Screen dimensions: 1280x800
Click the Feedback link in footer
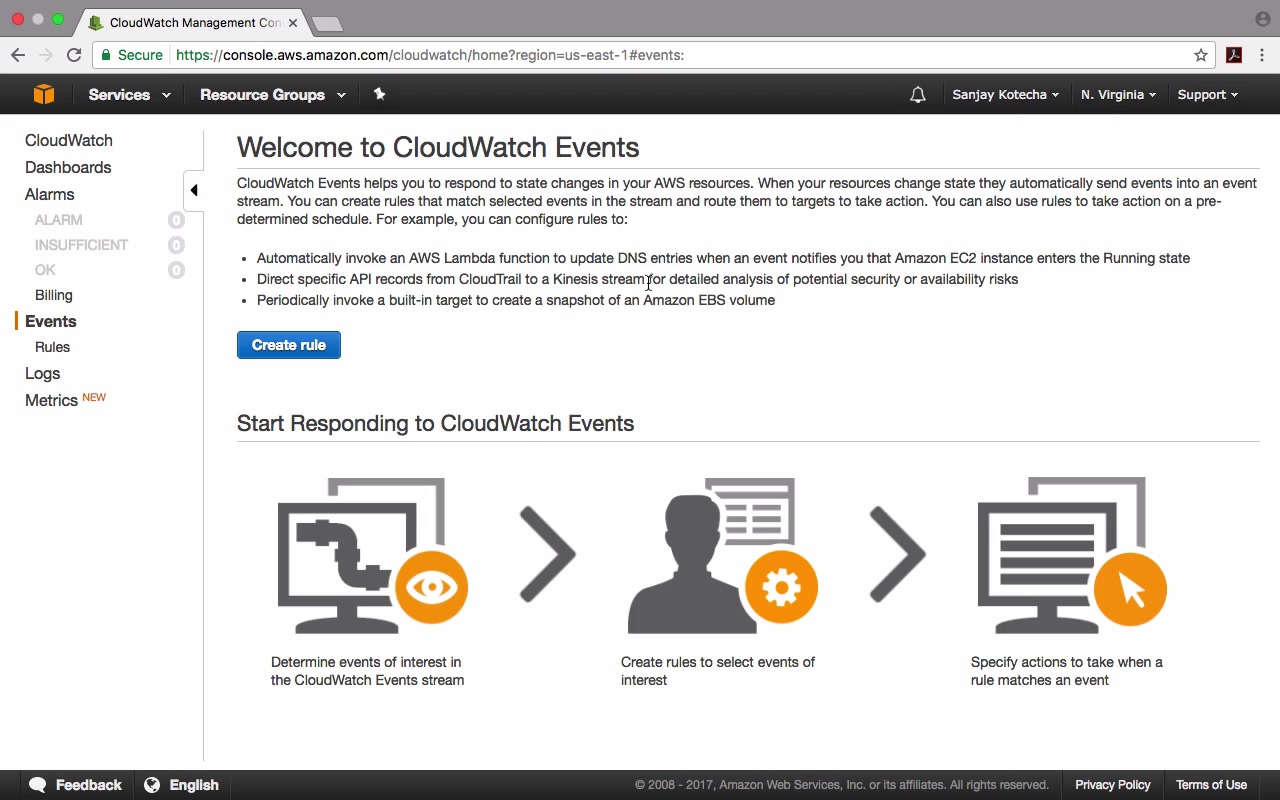[x=89, y=785]
